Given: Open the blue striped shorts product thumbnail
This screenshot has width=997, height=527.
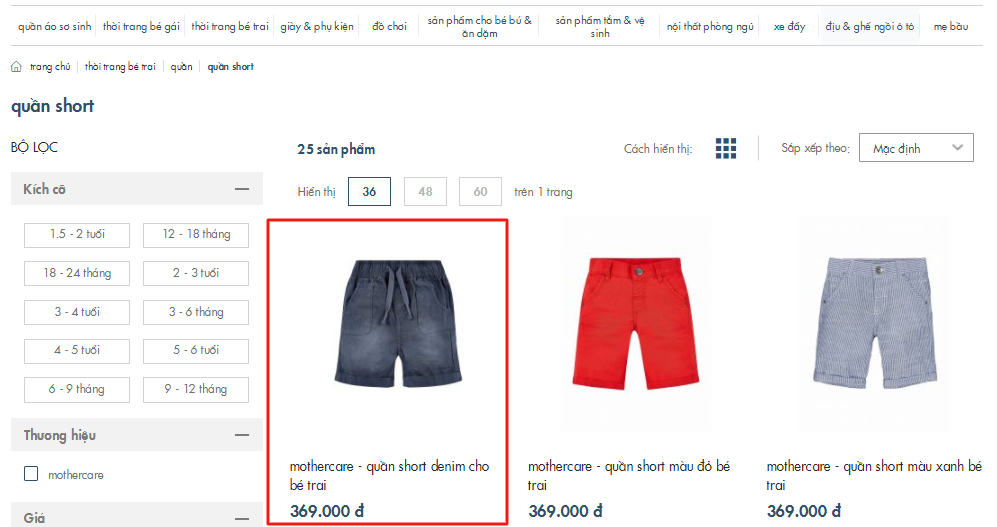Looking at the screenshot, I should [x=875, y=323].
